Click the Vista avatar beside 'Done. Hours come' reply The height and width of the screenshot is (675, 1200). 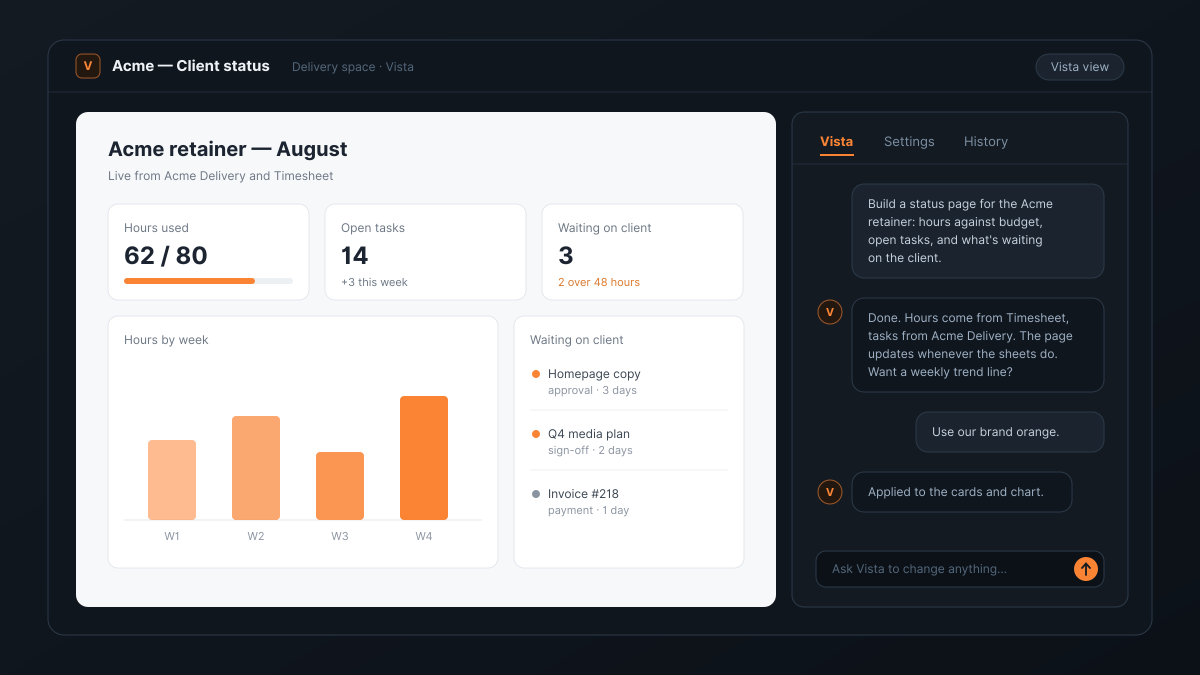pyautogui.click(x=830, y=312)
